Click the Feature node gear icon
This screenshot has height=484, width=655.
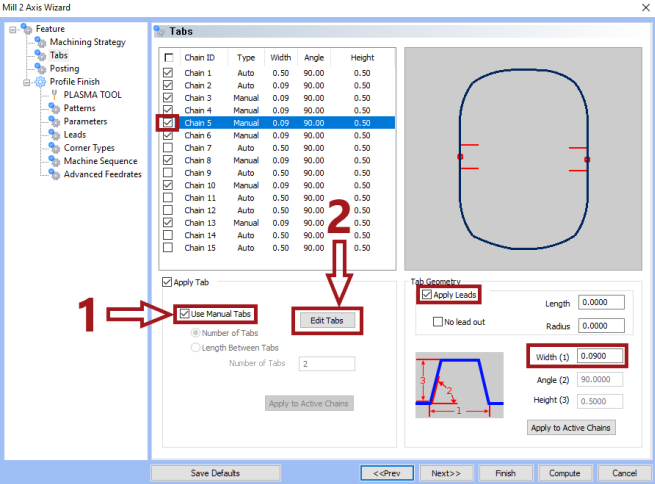[26, 28]
